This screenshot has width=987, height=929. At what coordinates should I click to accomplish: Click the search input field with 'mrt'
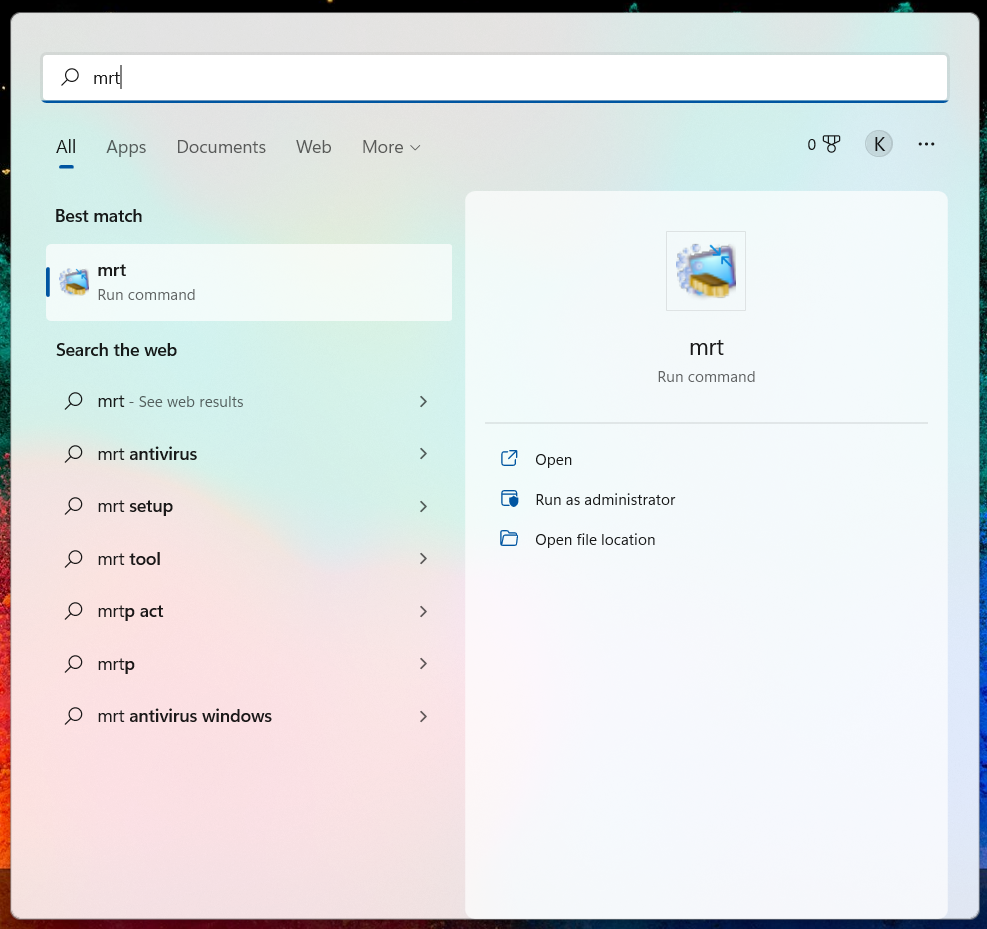pyautogui.click(x=495, y=77)
